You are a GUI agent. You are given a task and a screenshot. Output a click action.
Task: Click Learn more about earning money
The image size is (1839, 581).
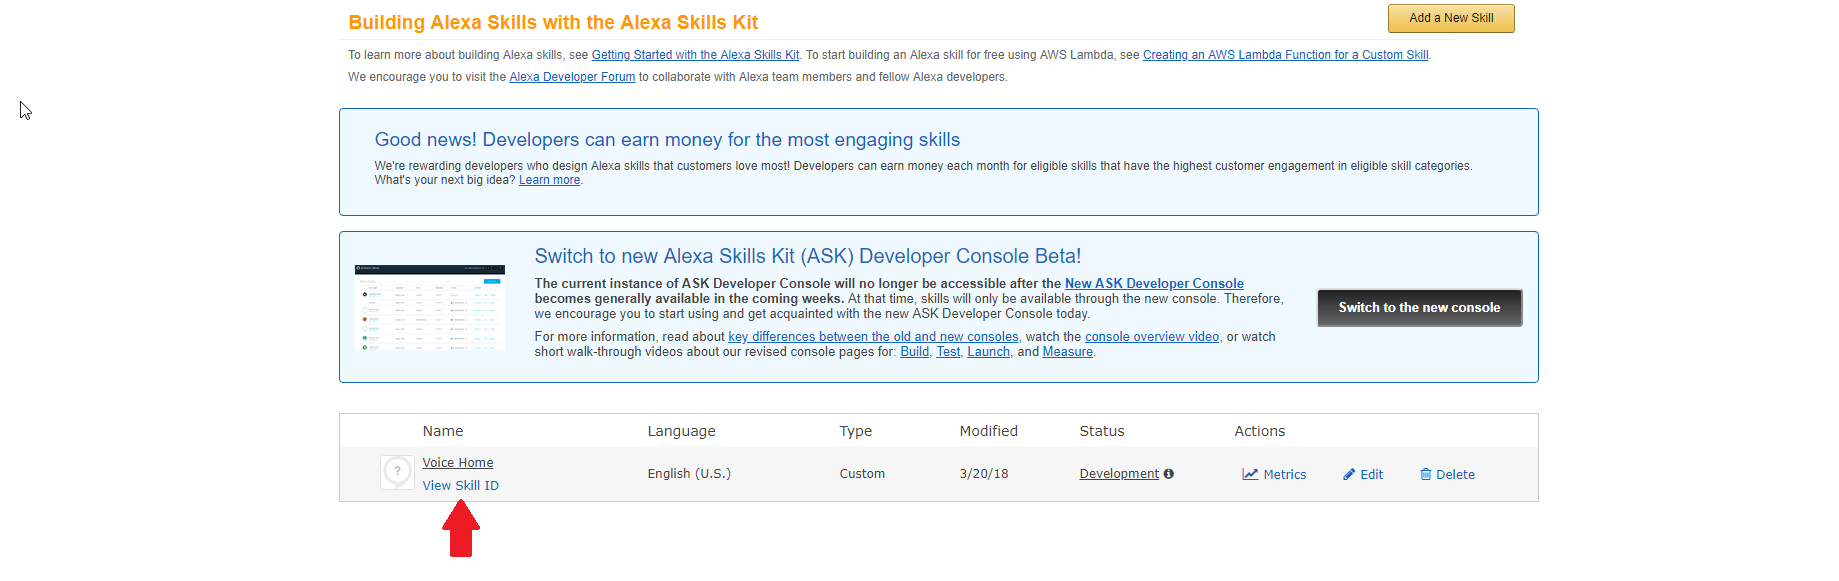[549, 180]
